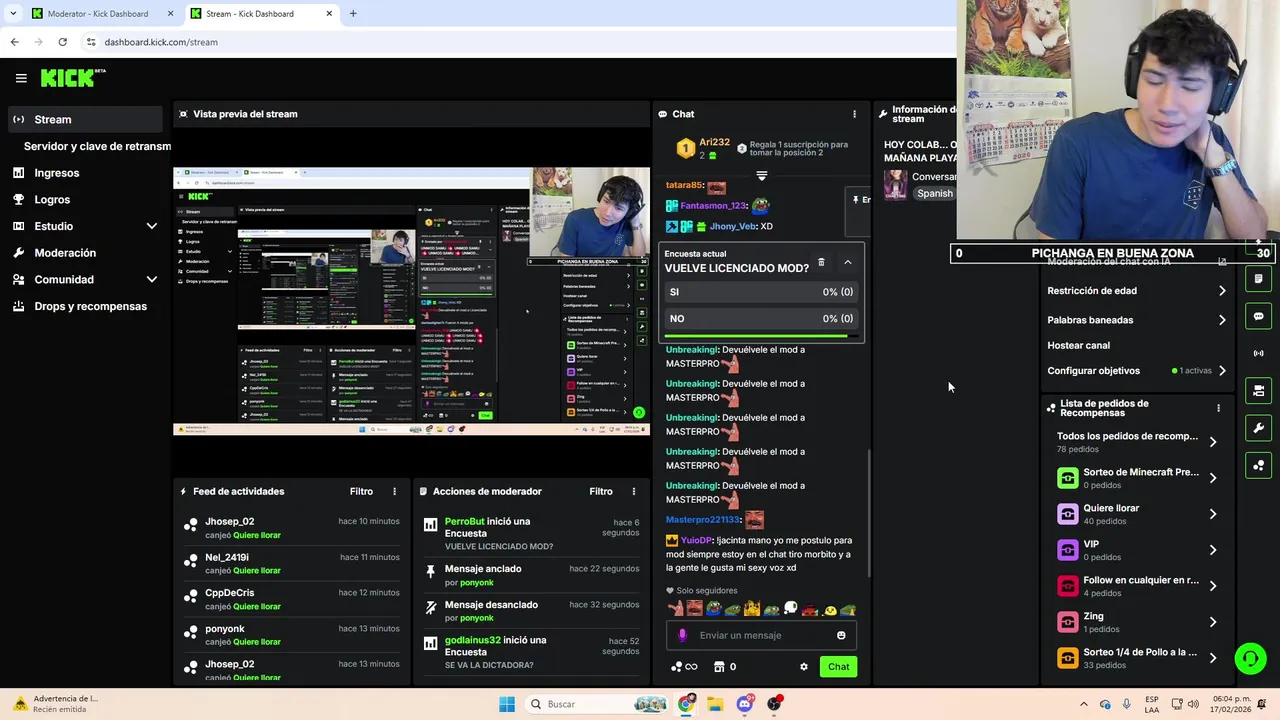Click the taskbar Buscar search box
The height and width of the screenshot is (720, 1280).
point(598,704)
